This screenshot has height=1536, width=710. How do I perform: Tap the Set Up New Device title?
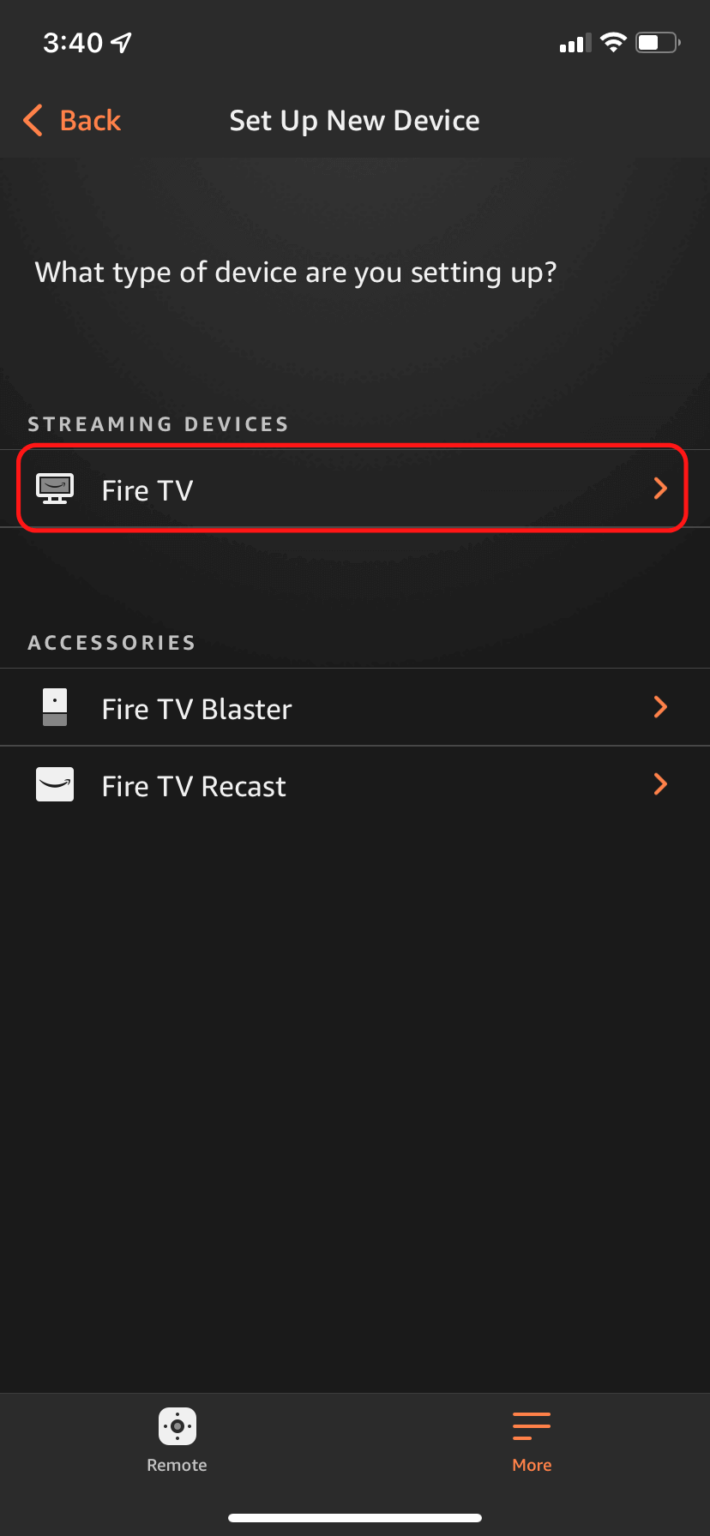354,120
